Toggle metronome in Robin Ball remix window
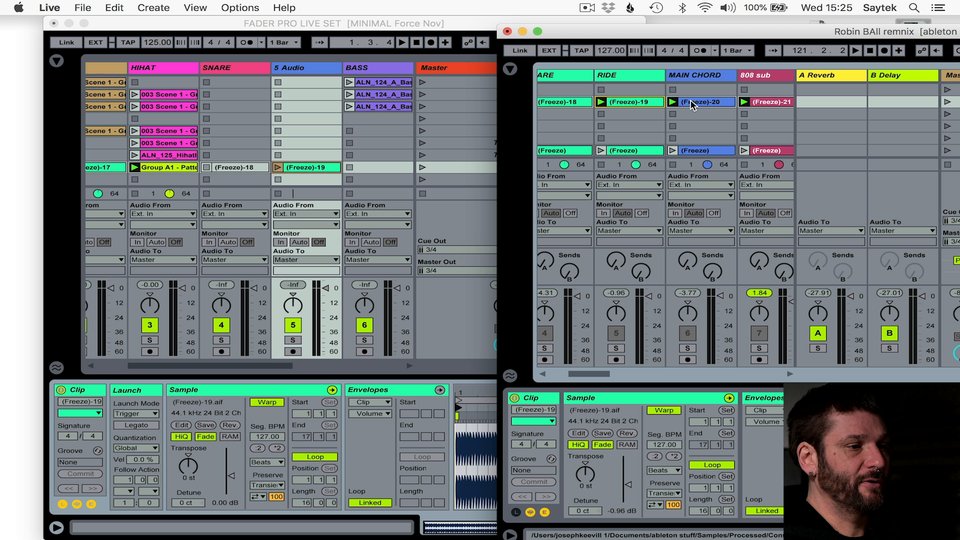 [x=699, y=50]
